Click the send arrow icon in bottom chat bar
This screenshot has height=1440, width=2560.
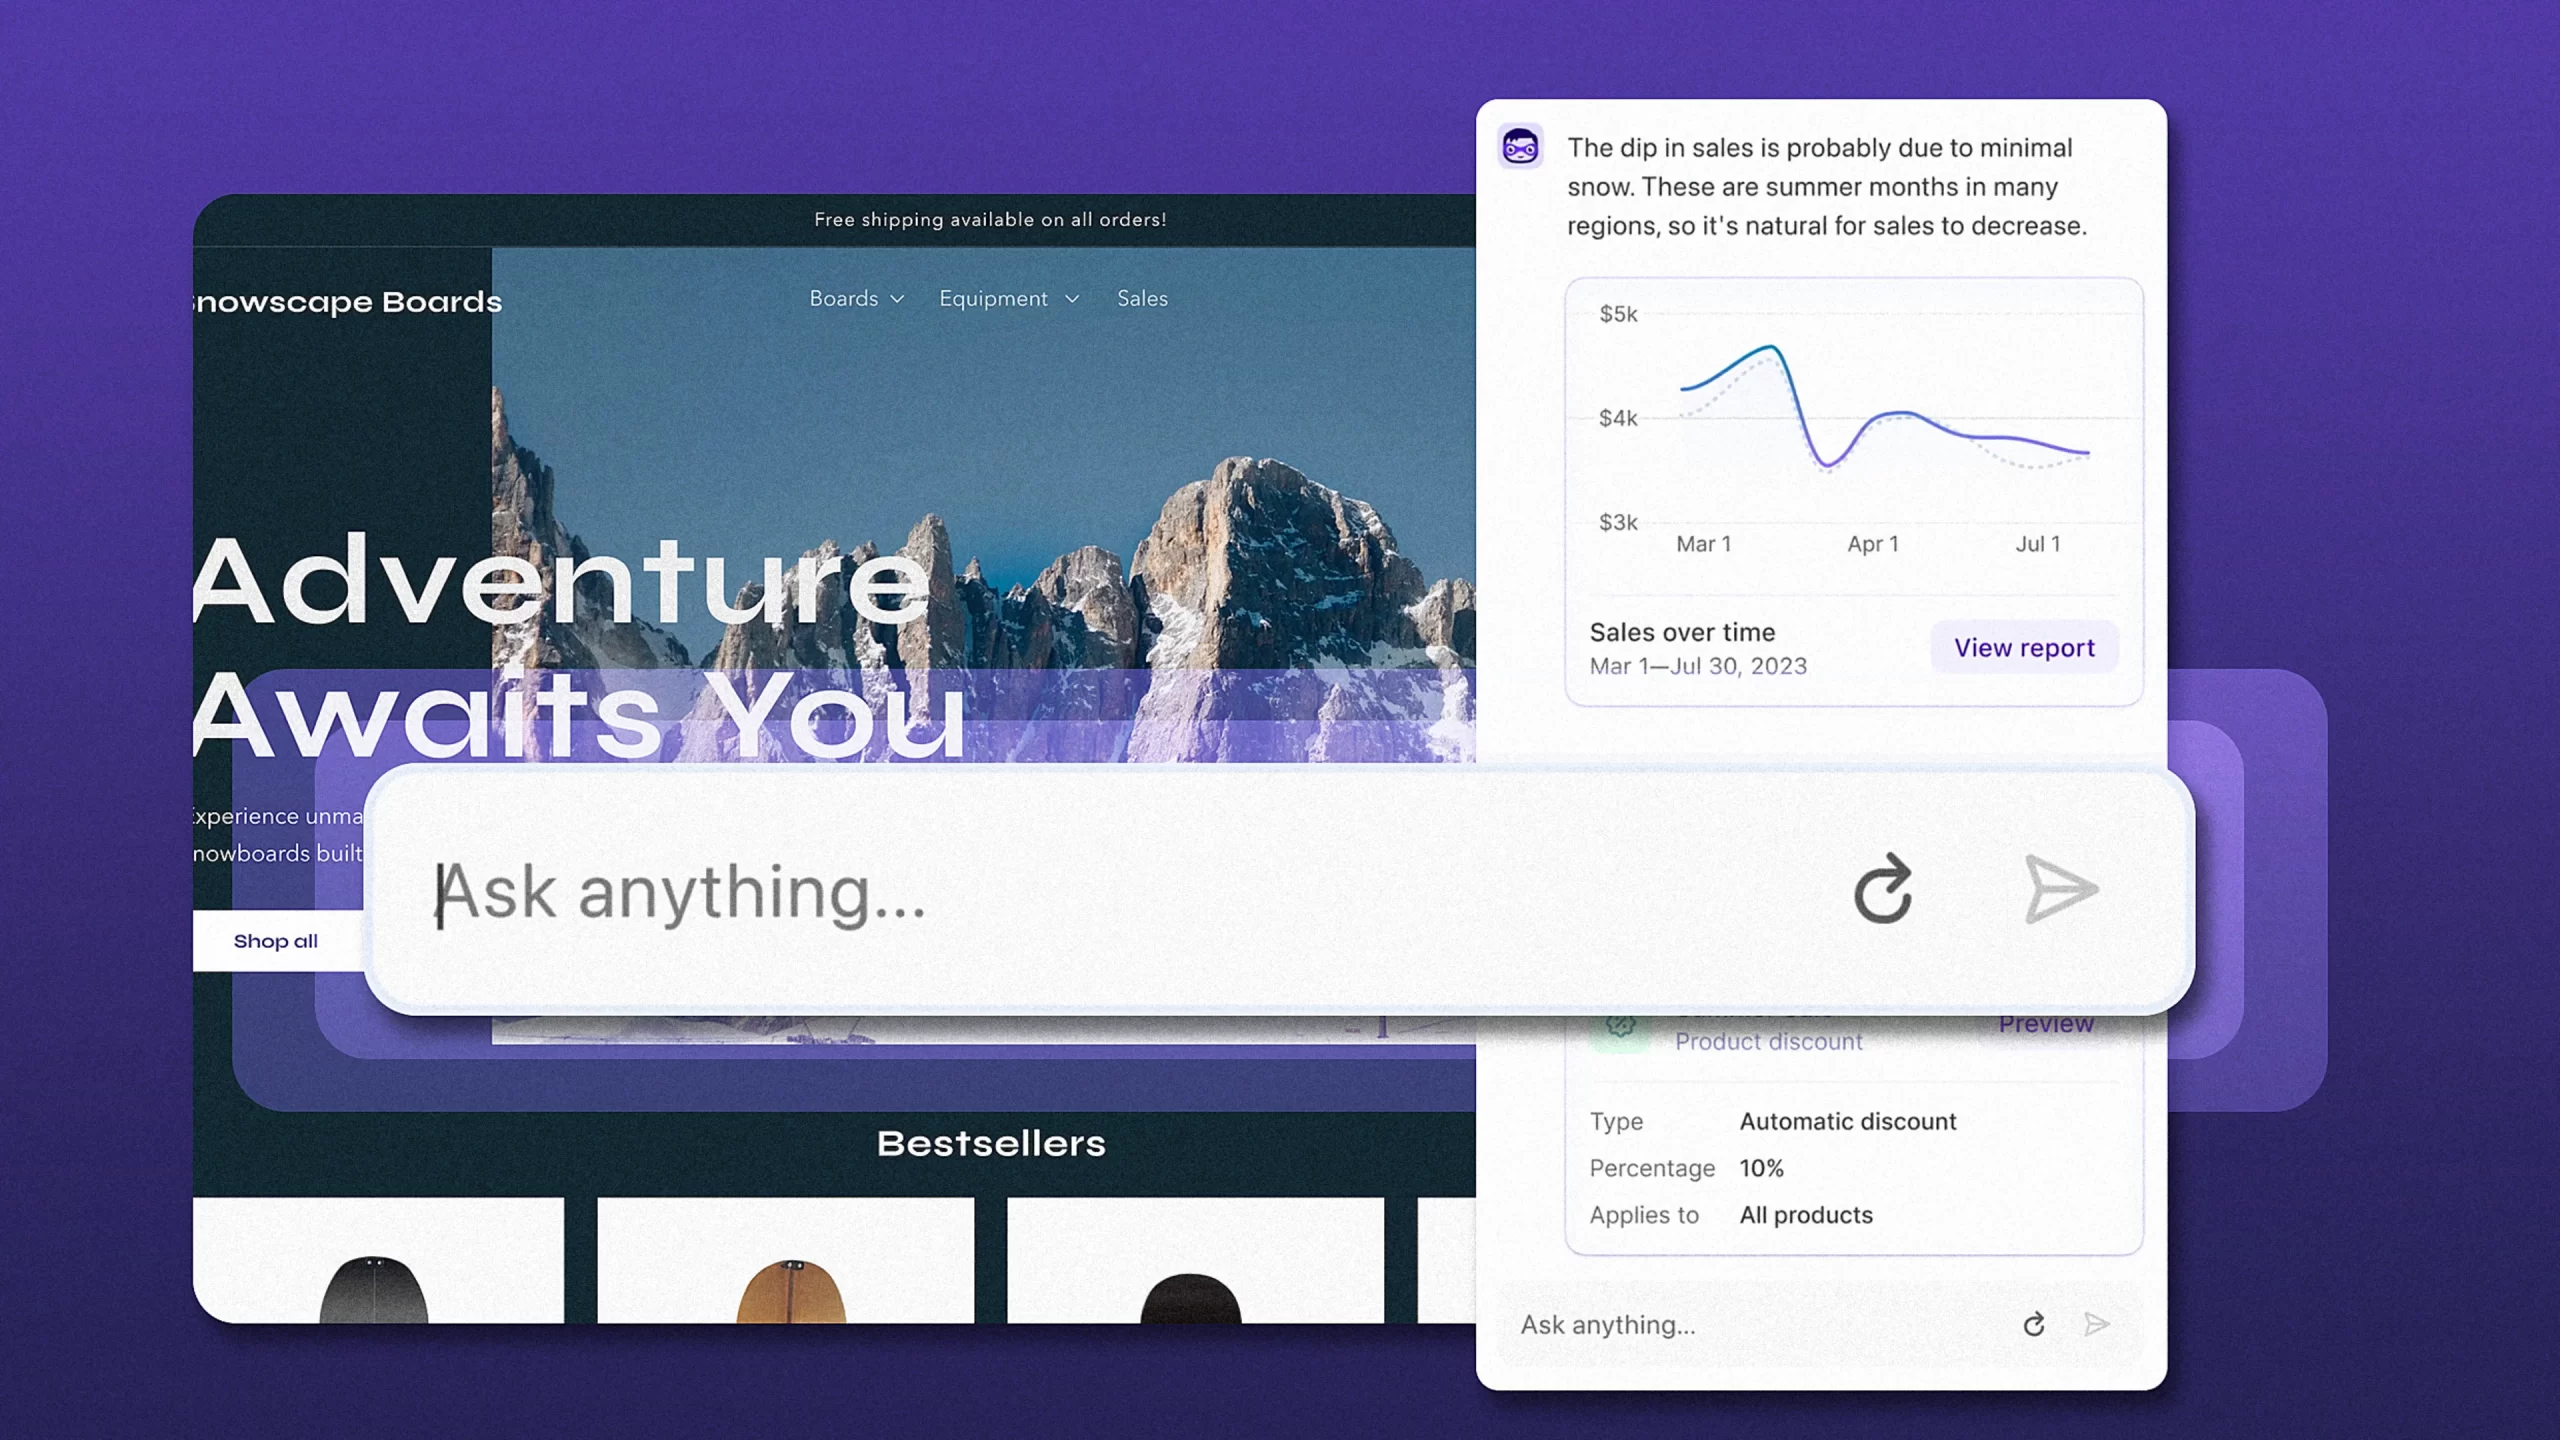(2096, 1324)
